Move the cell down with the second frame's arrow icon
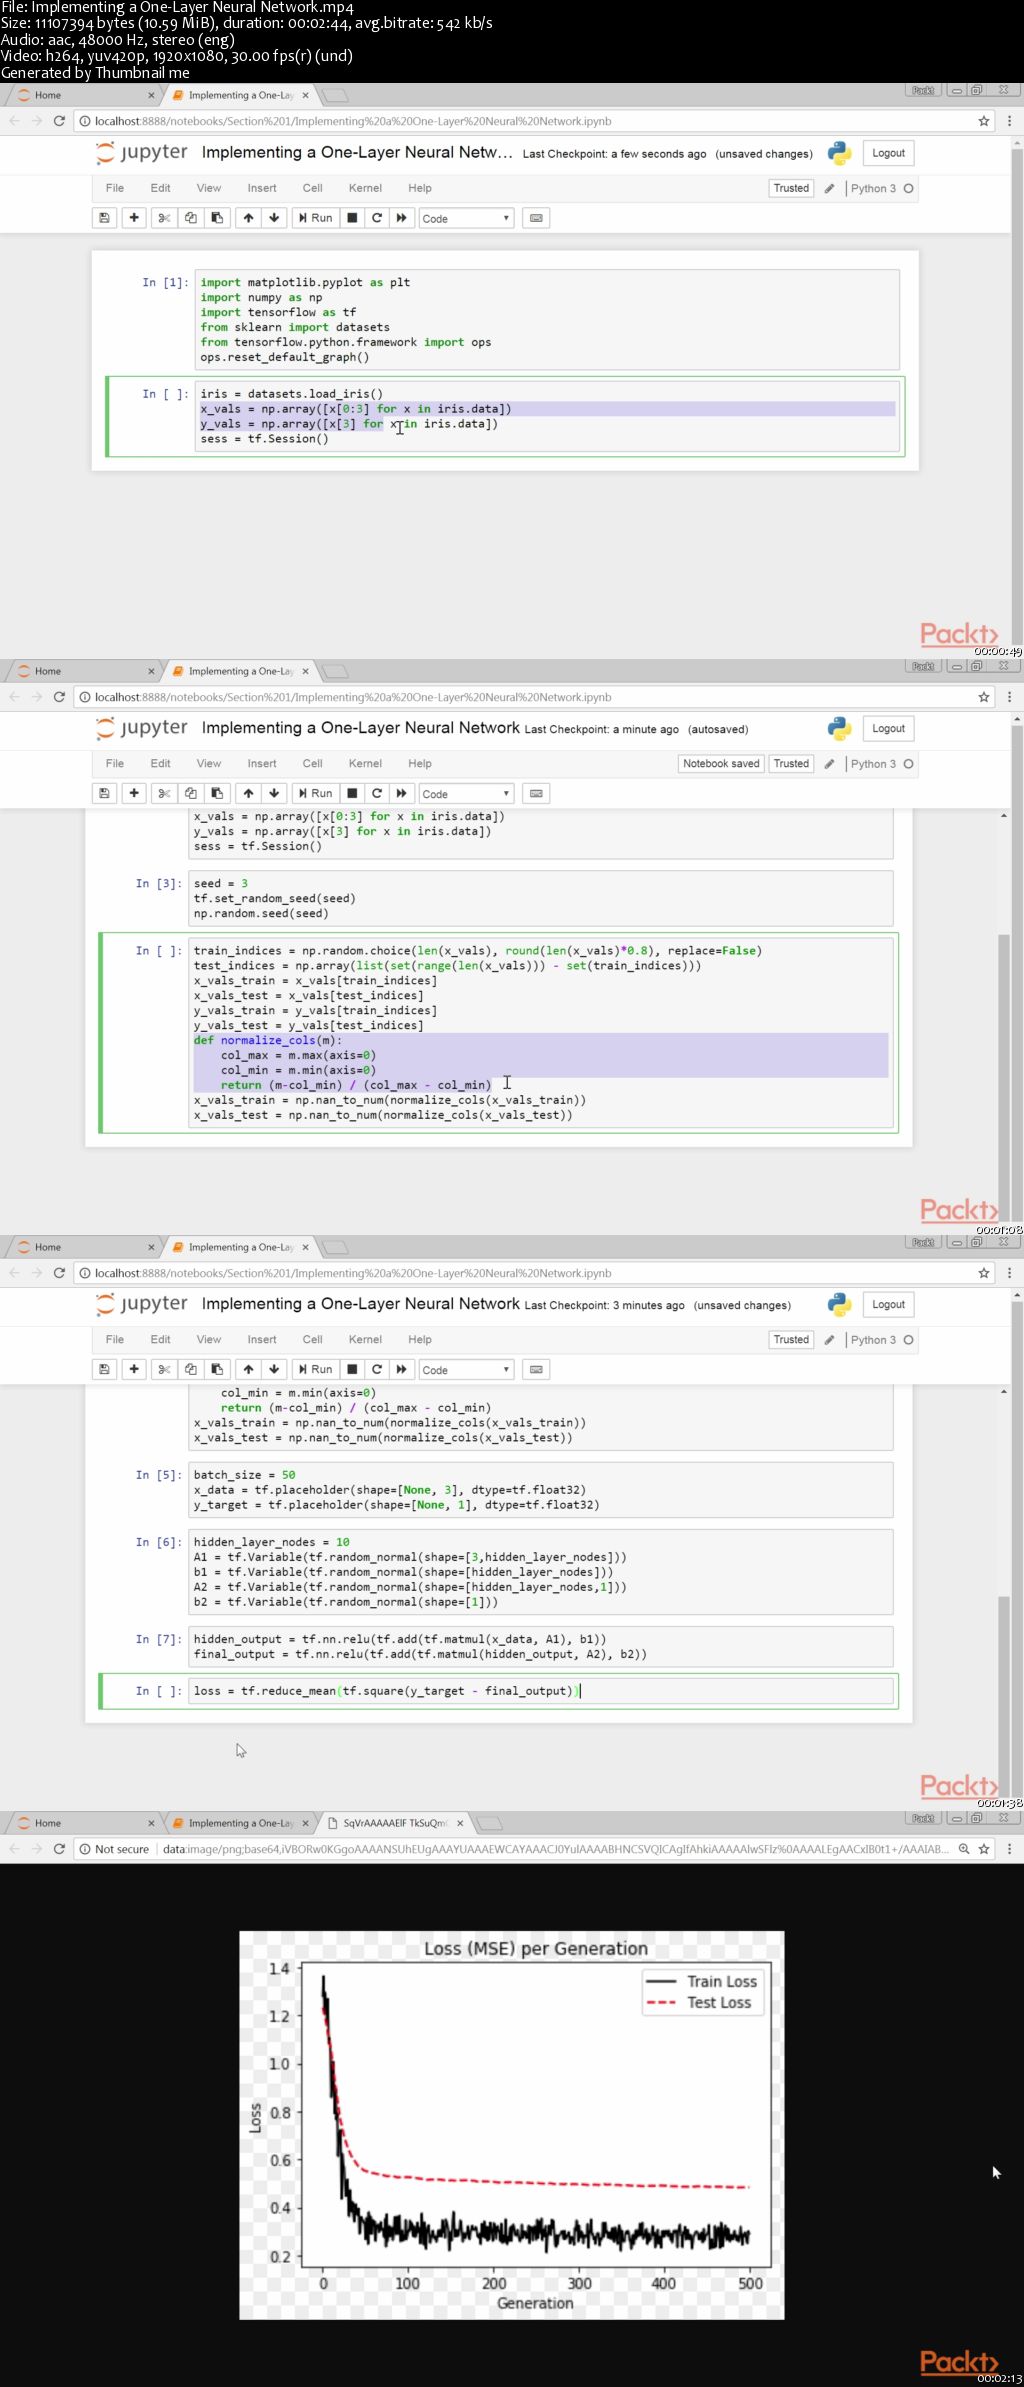Image resolution: width=1024 pixels, height=2387 pixels. [x=274, y=793]
